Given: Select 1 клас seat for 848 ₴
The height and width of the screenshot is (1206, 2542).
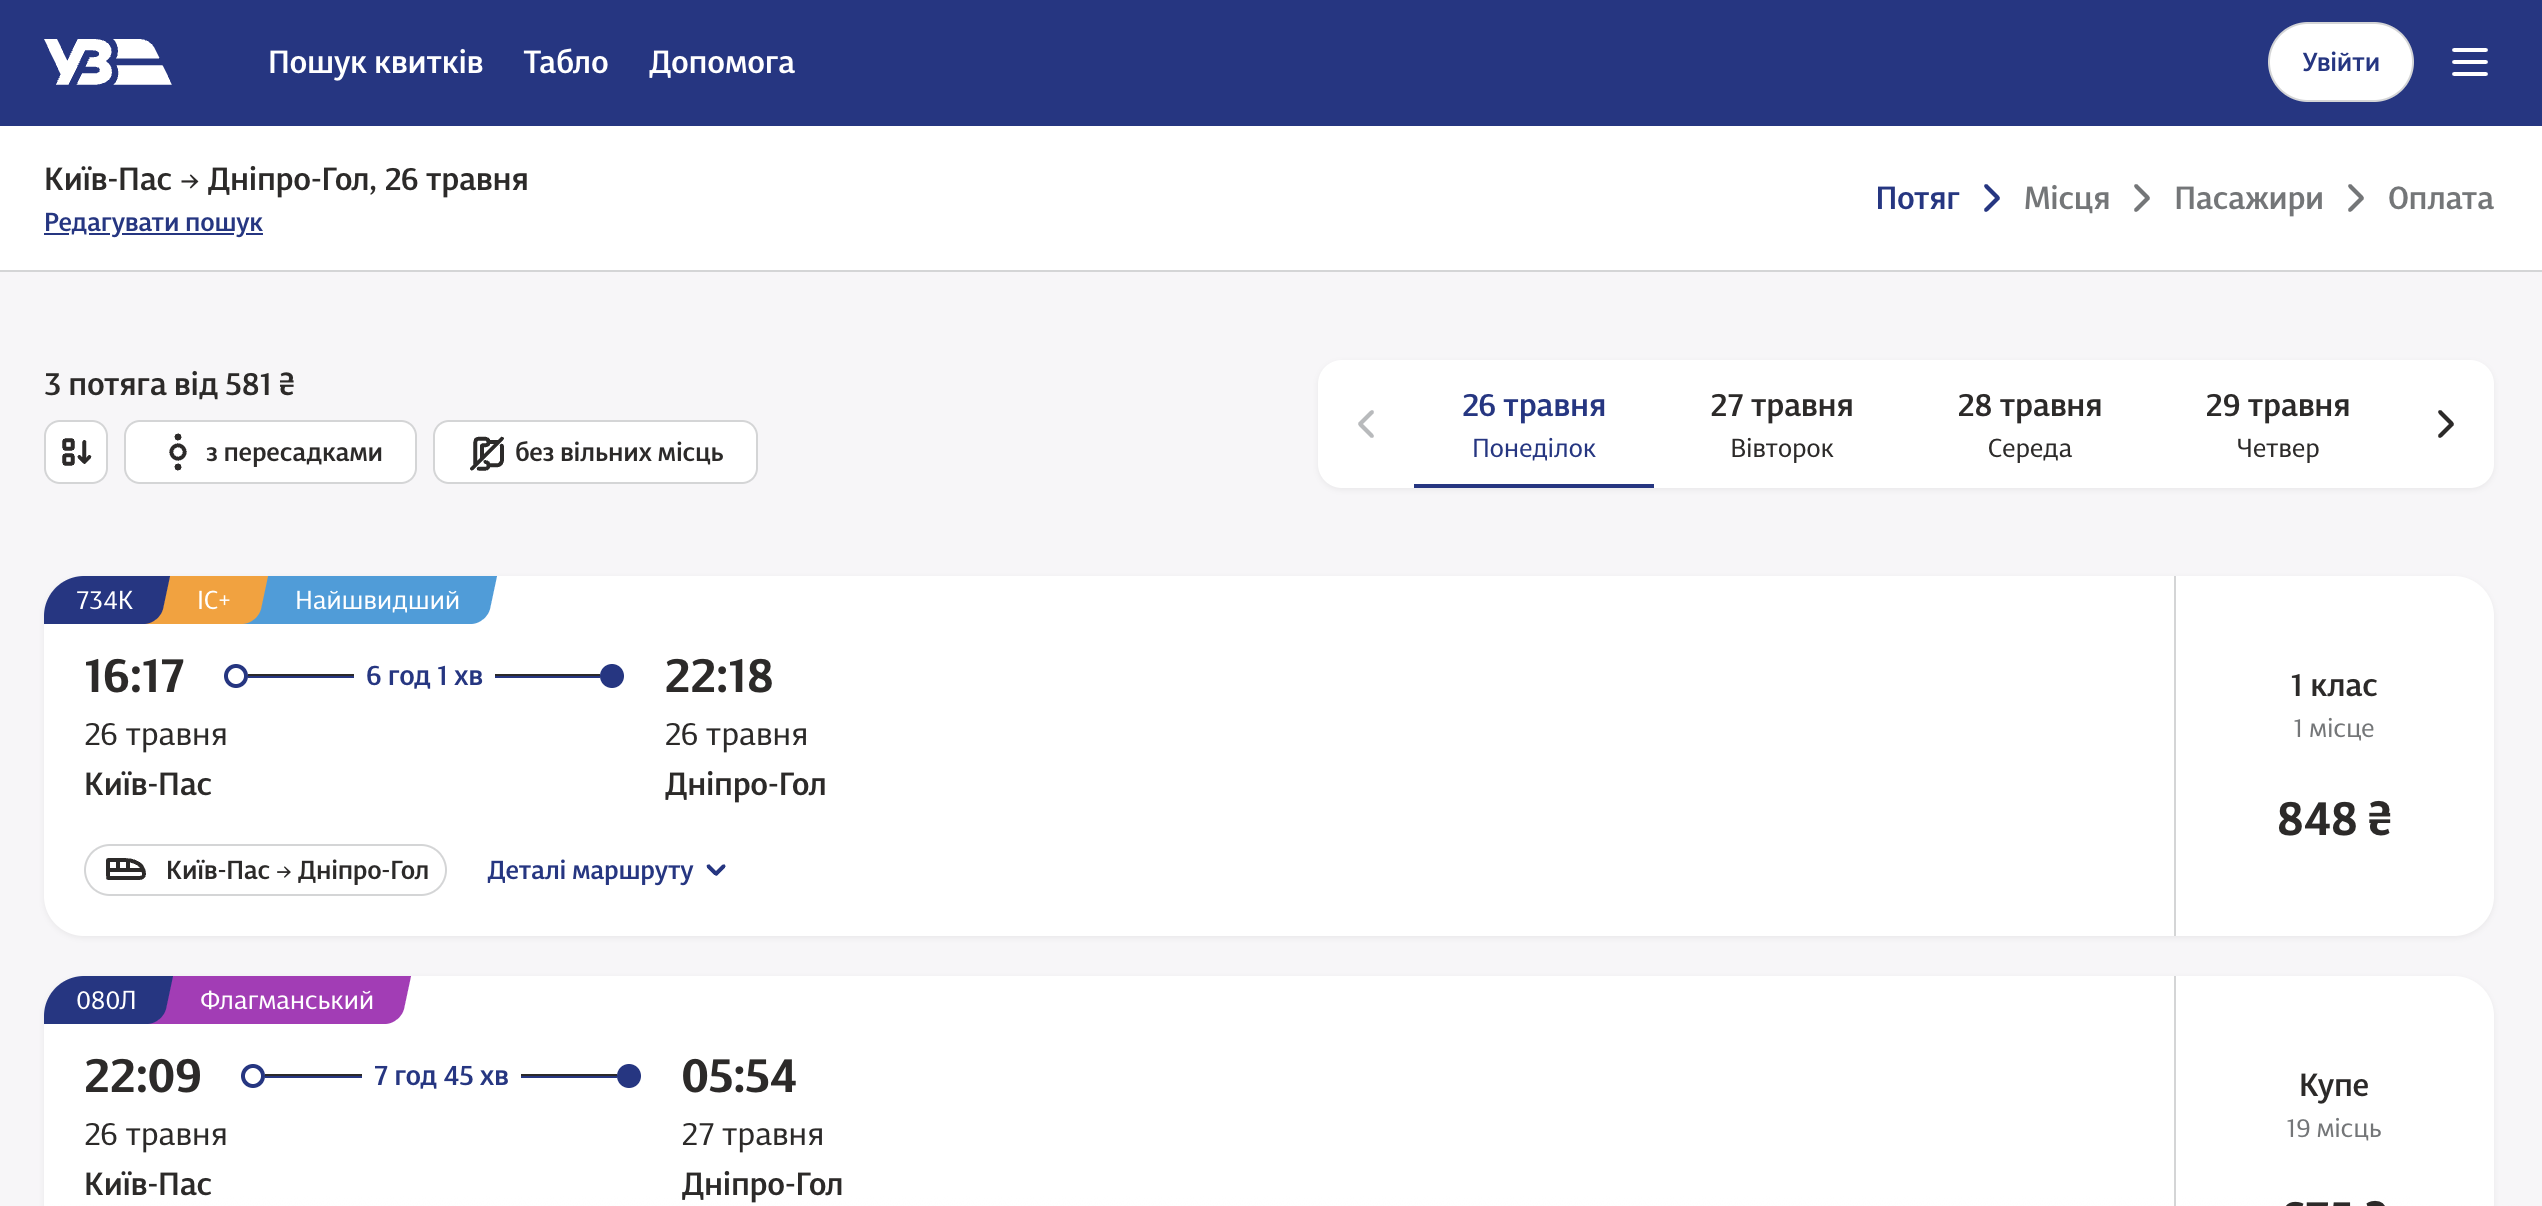Looking at the screenshot, I should pos(2333,756).
